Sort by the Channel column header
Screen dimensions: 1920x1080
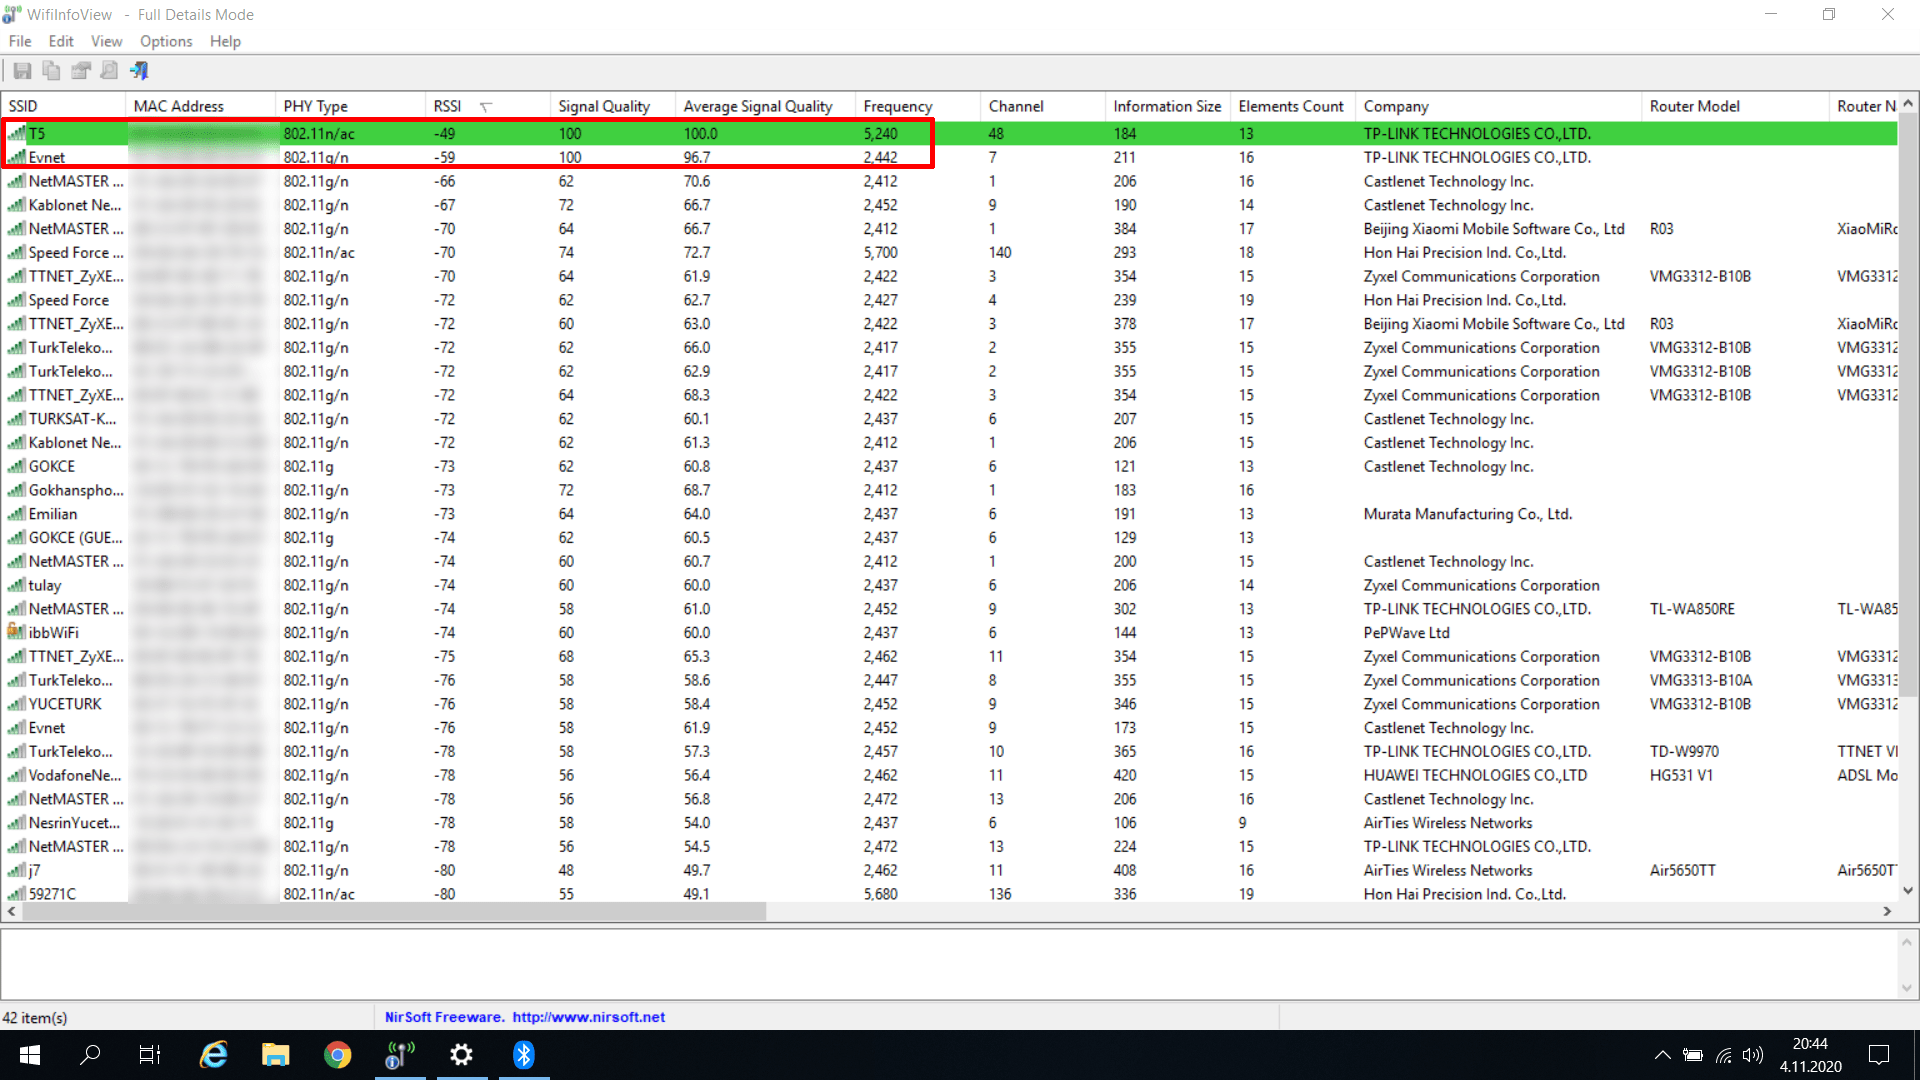(x=1016, y=106)
